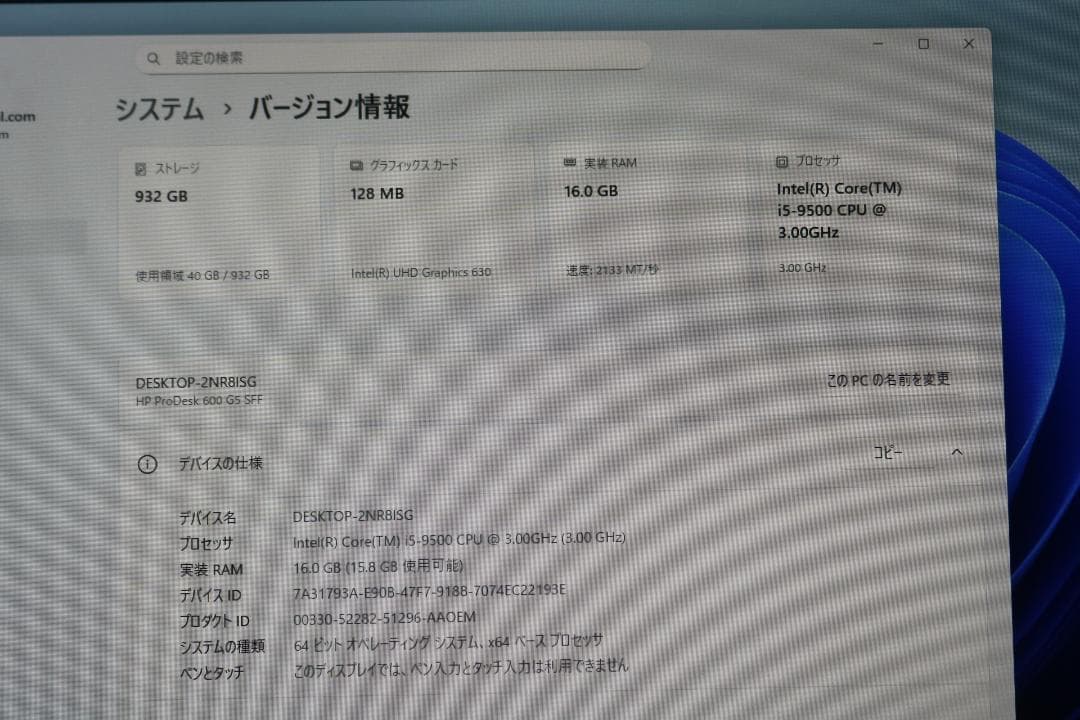Image resolution: width=1080 pixels, height=720 pixels.
Task: Click the デバイス ID value text
Action: tap(428, 590)
